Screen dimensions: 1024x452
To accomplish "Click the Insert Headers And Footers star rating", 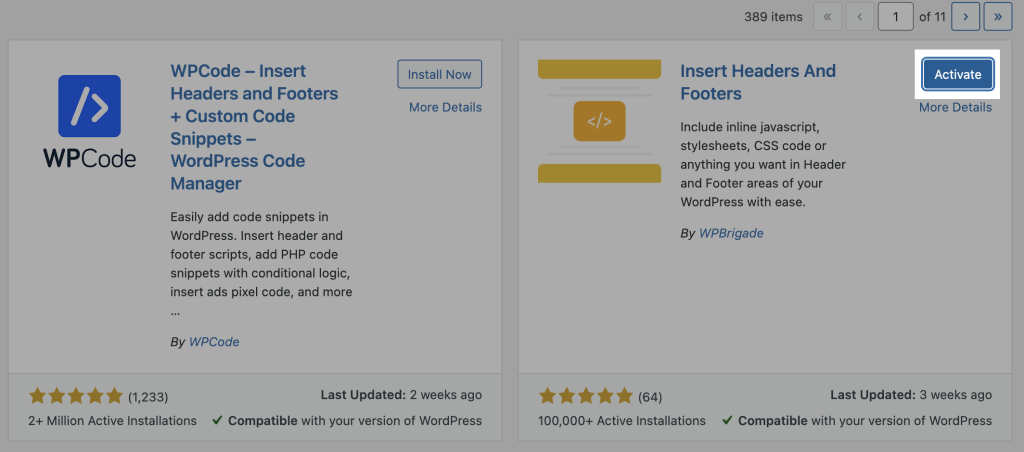I will 586,396.
